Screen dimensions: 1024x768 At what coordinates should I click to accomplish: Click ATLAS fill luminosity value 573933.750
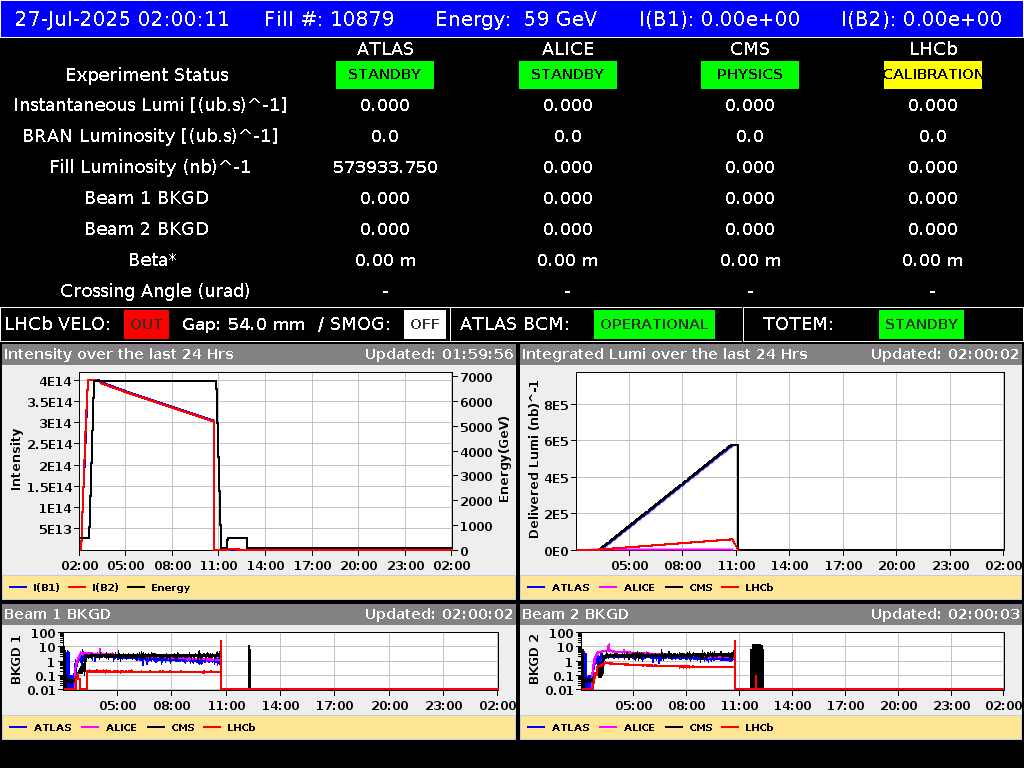(385, 167)
